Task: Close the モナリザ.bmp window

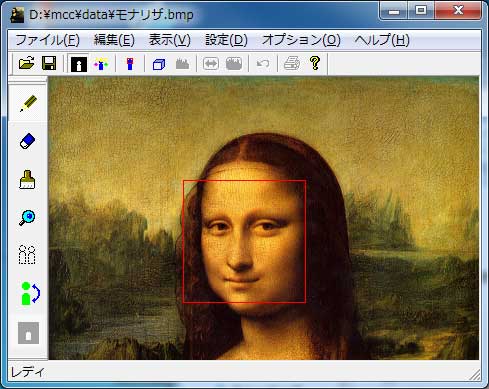Action: 458,11
